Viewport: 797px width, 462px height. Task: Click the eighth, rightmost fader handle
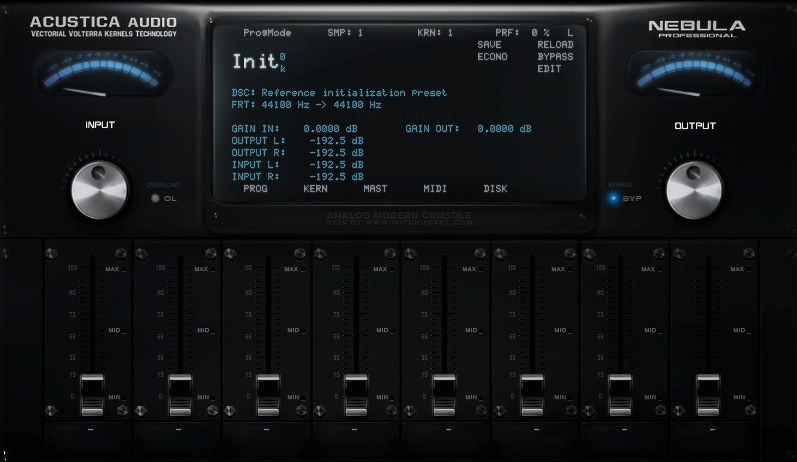(x=708, y=395)
